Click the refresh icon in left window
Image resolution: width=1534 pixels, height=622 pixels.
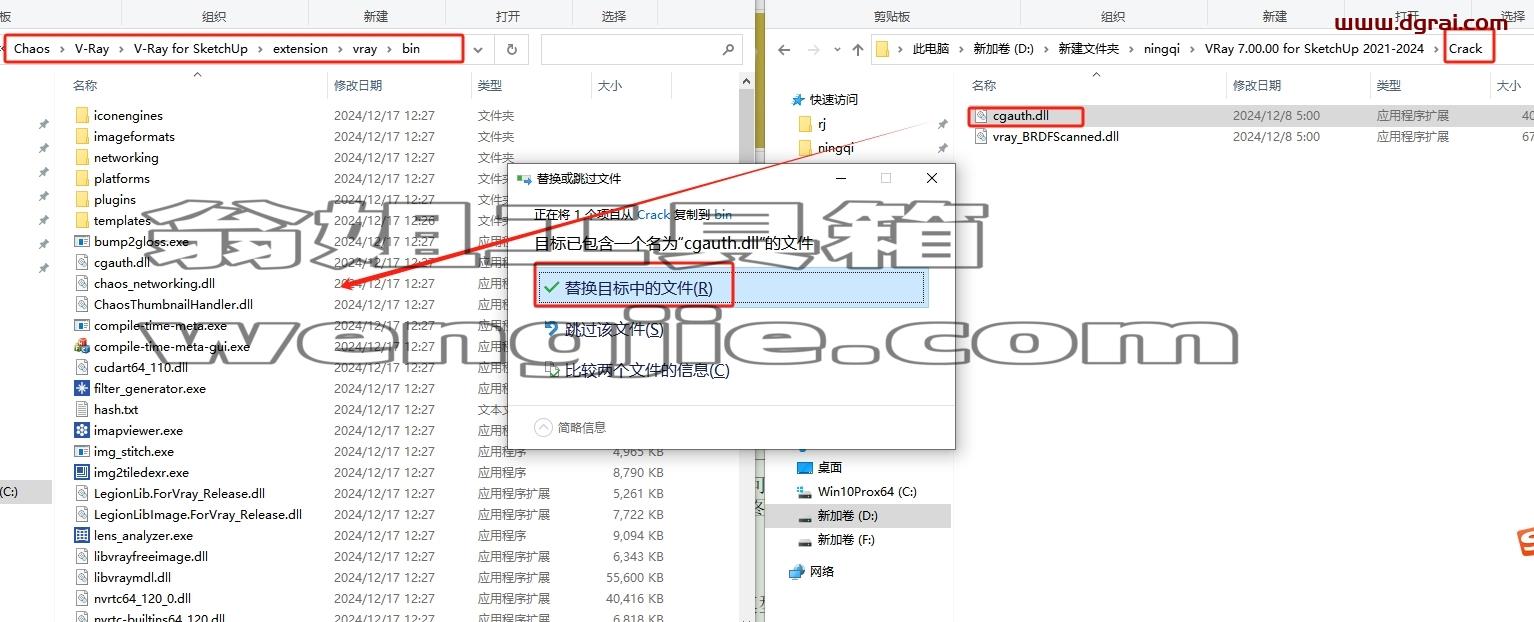[x=511, y=49]
